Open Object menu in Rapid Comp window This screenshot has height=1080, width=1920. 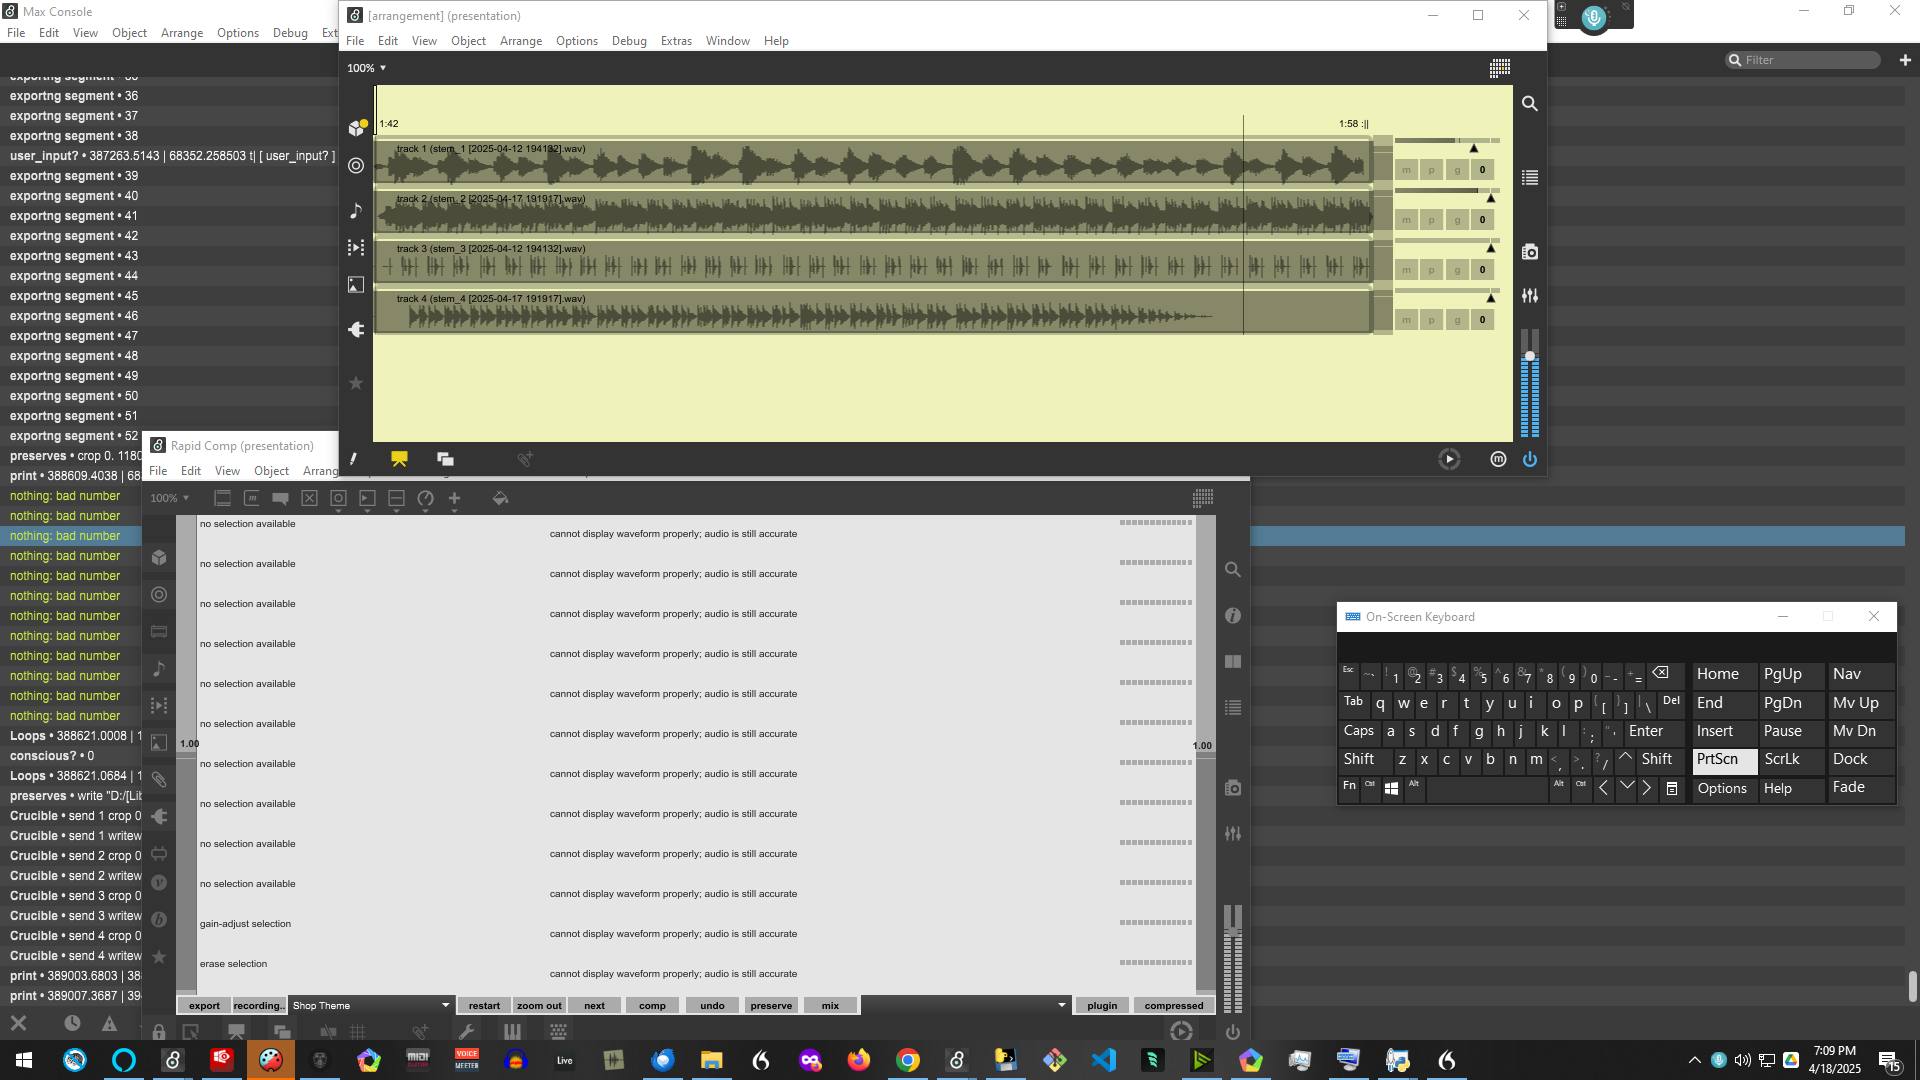click(x=271, y=471)
